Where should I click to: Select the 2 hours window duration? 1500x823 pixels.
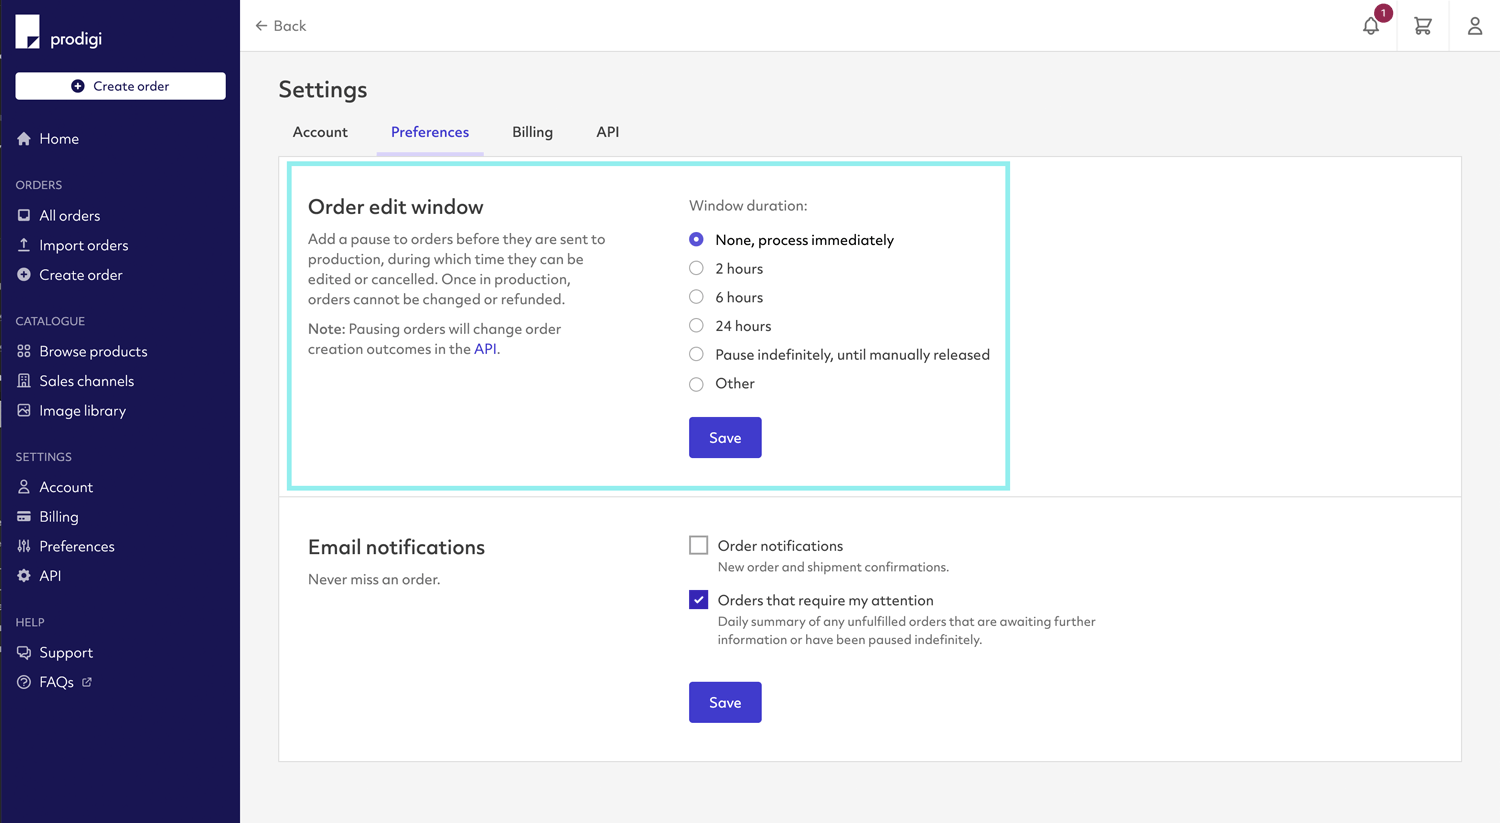[x=696, y=268]
